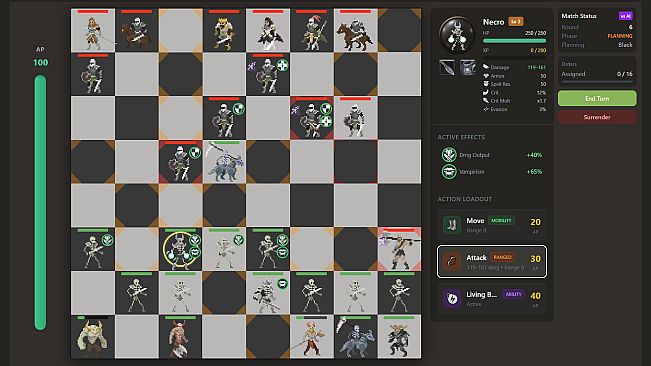The width and height of the screenshot is (651, 366).
Task: Choose the Living Bomb ability
Action: click(492, 298)
